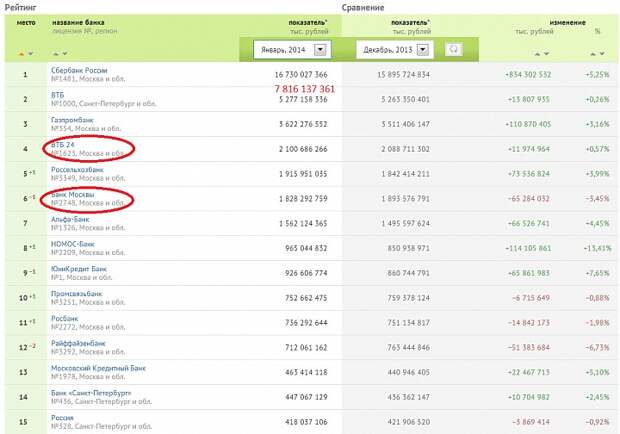
Task: Select НОМОС-Банк value 965 044 832
Action: click(306, 248)
